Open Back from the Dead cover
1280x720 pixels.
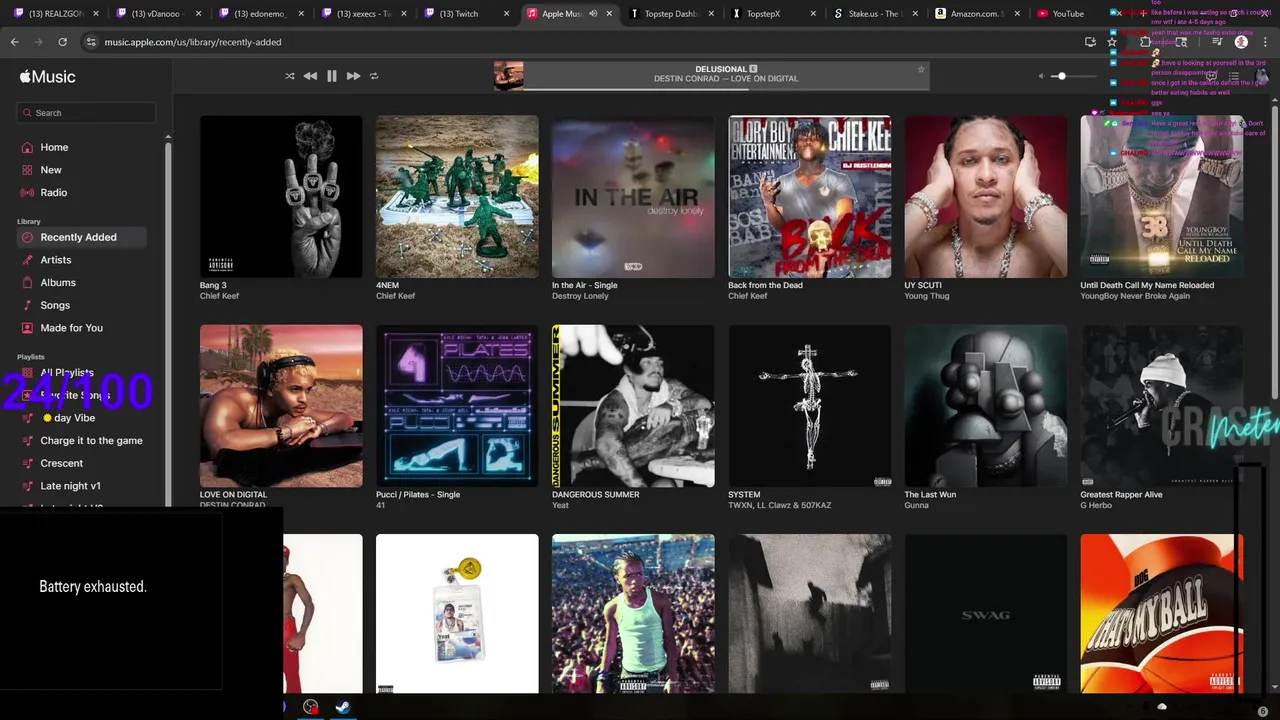coord(809,197)
